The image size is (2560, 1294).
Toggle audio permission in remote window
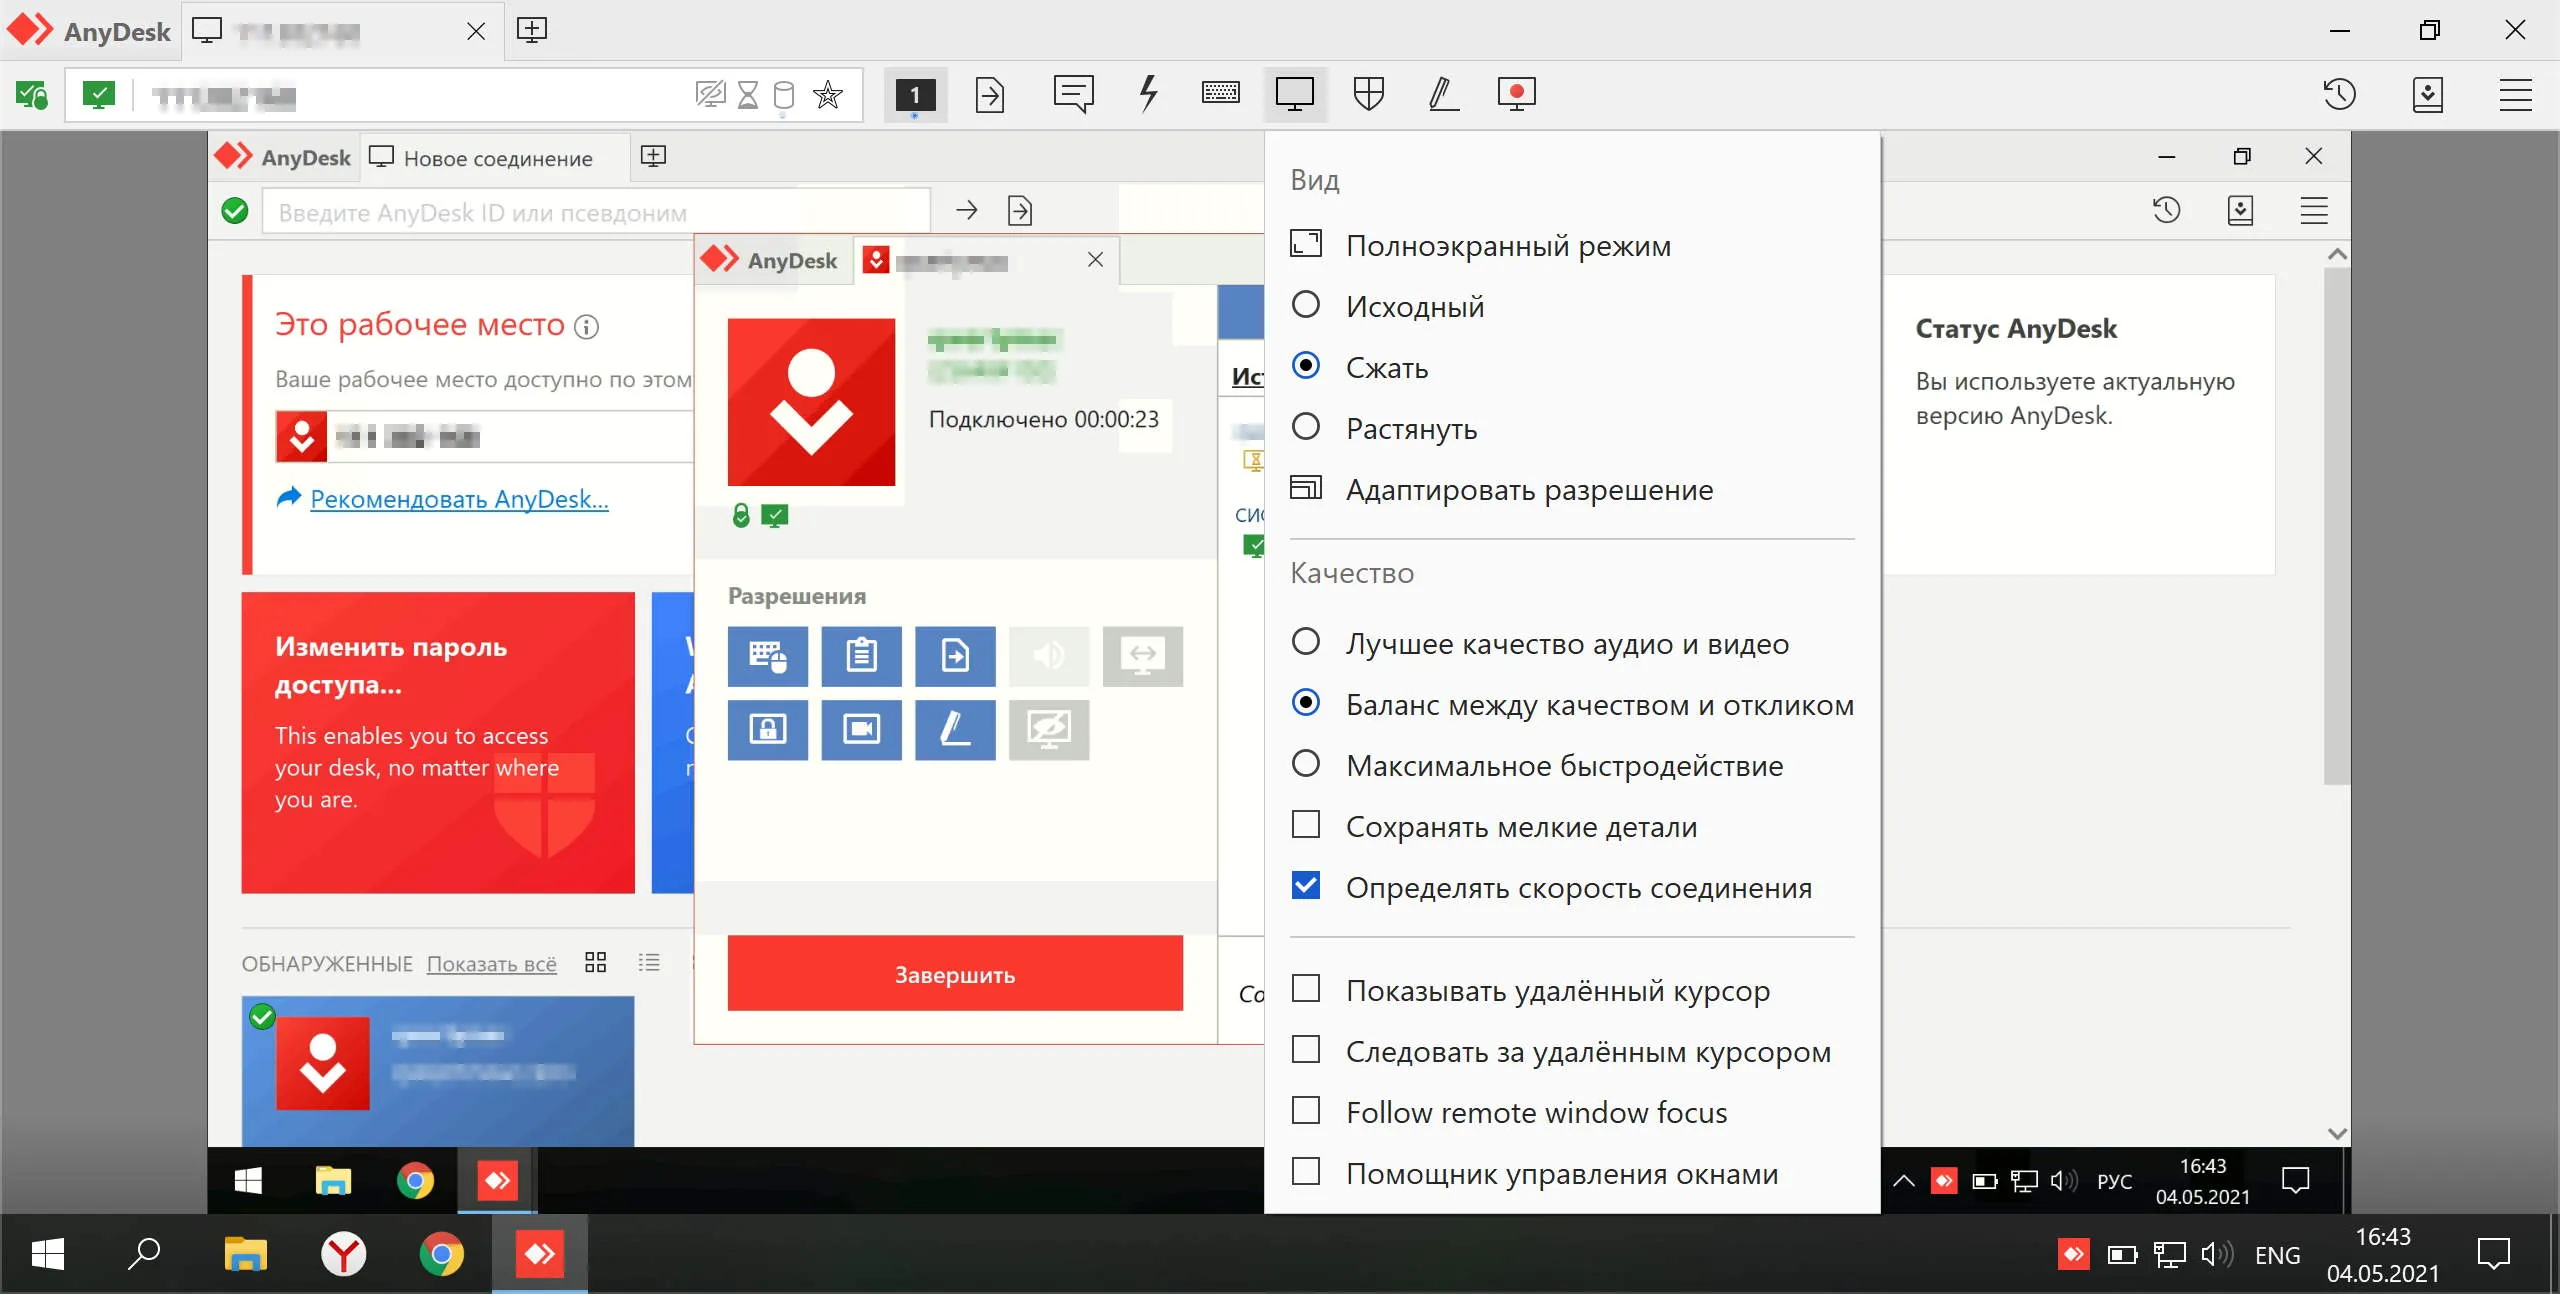(1049, 656)
